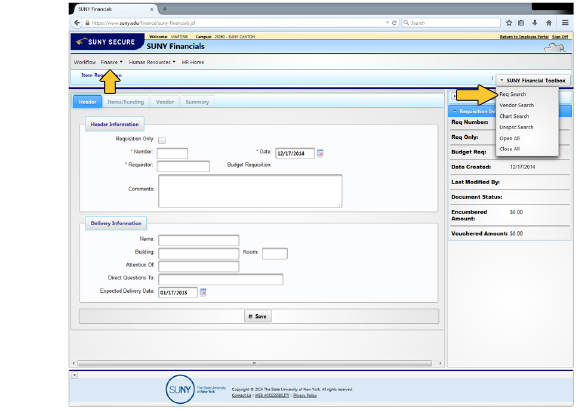The width and height of the screenshot is (580, 410).
Task: Go to browser home page icon
Action: coord(549,23)
